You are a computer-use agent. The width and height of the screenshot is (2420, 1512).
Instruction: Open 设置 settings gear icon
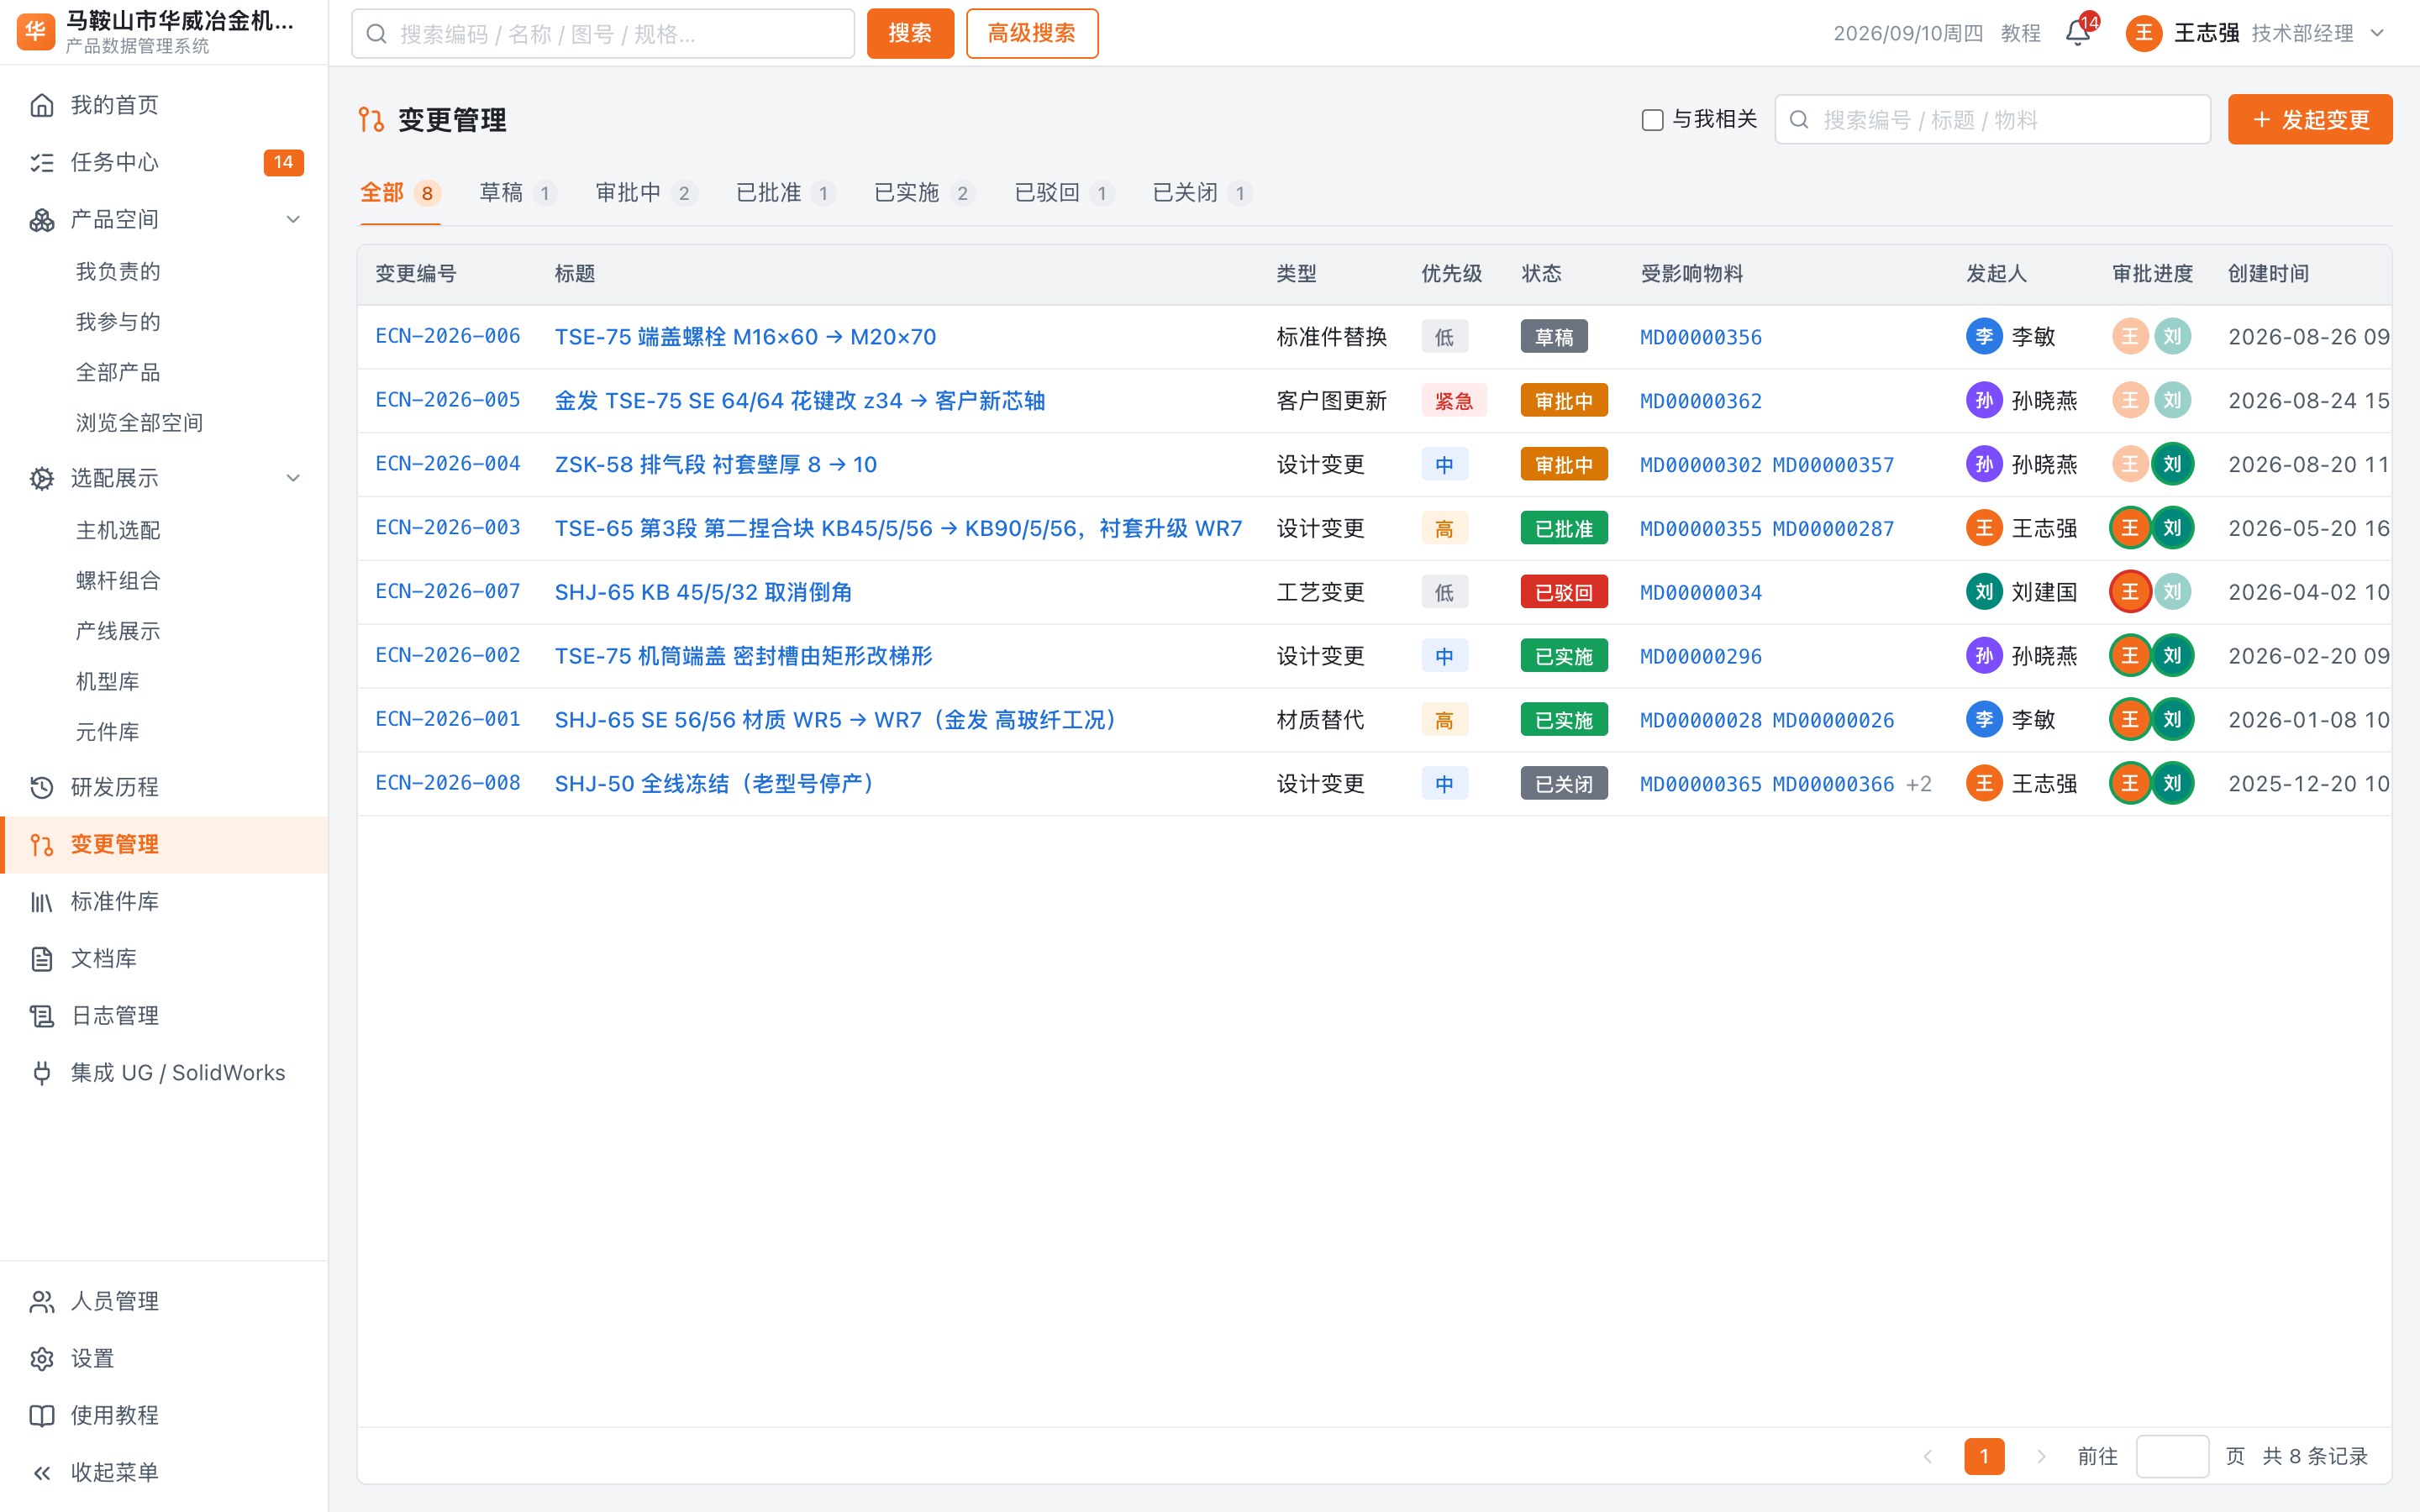(42, 1358)
